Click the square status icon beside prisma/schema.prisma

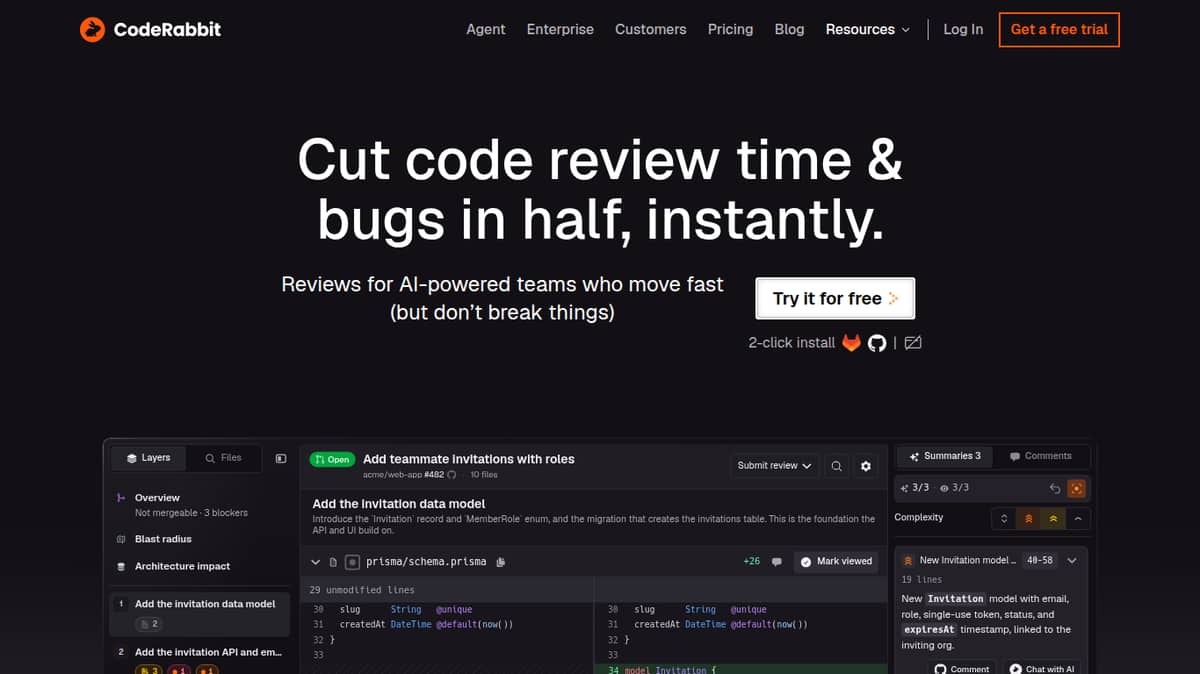point(352,562)
